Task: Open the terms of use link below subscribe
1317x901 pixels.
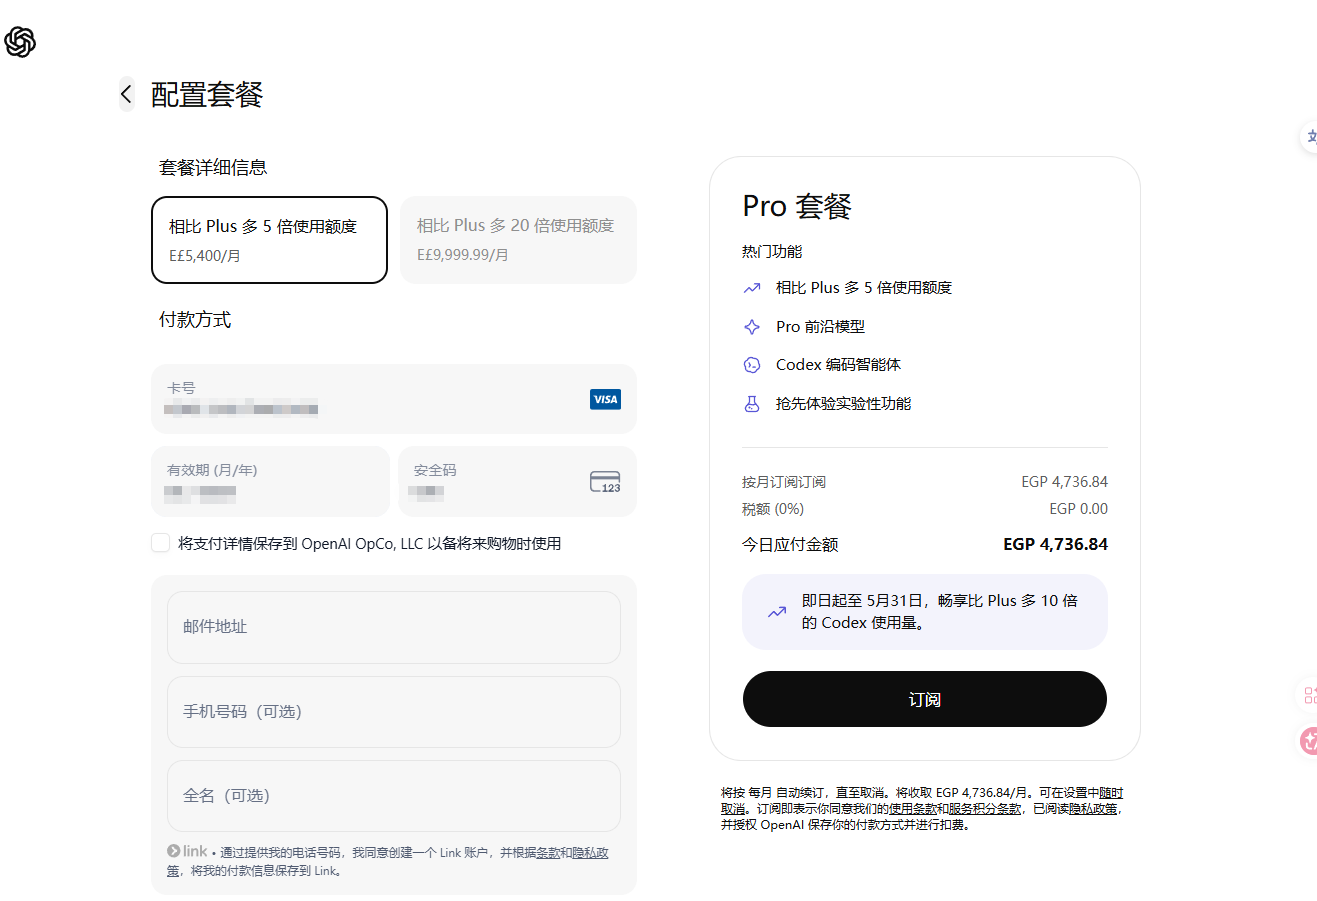Action: click(913, 809)
